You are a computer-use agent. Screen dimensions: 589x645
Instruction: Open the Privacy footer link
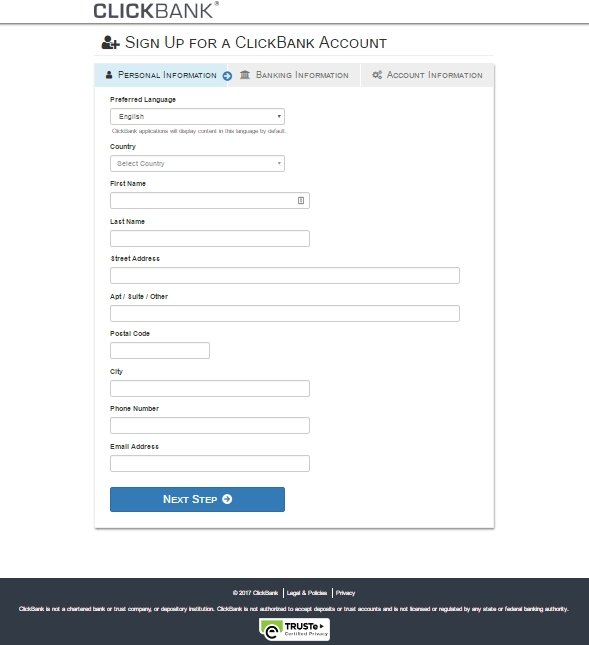tap(345, 593)
